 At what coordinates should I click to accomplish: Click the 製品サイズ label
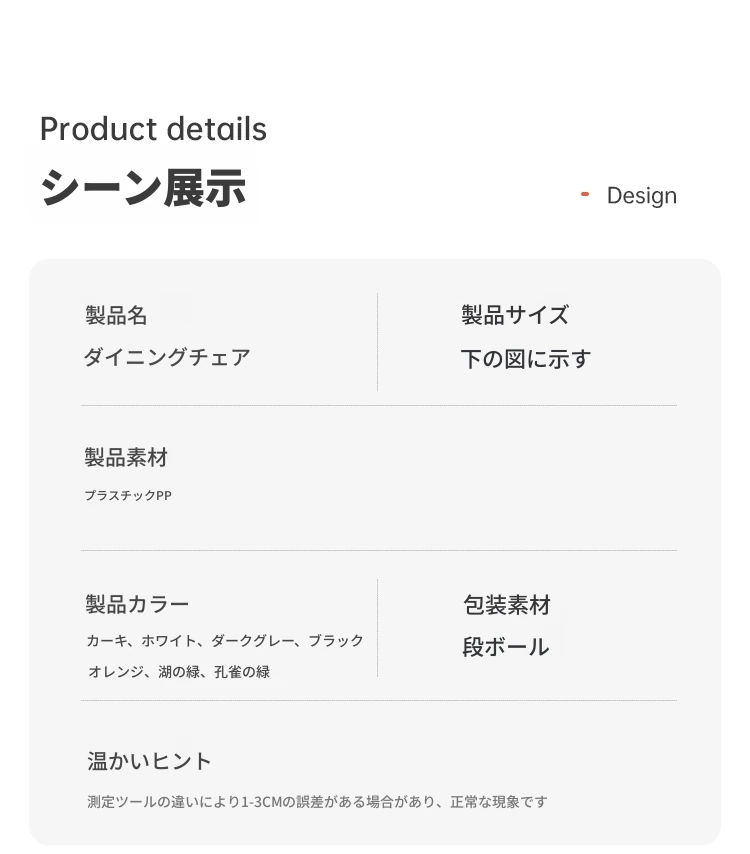tap(515, 315)
